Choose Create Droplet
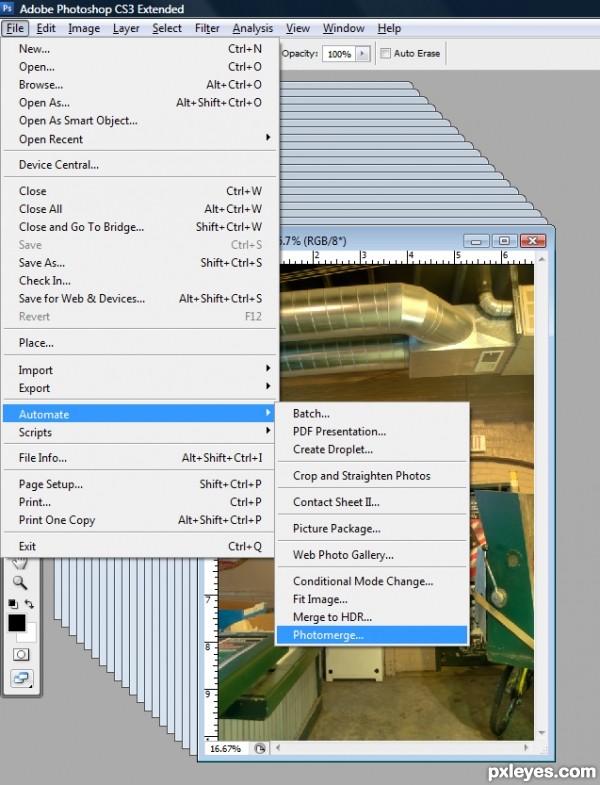 point(372,449)
